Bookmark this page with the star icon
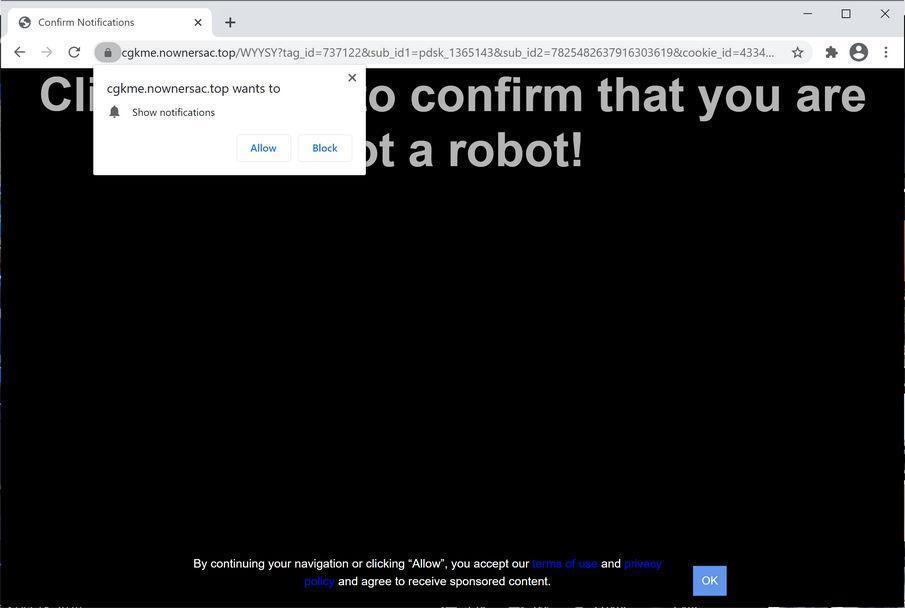Image resolution: width=905 pixels, height=608 pixels. [796, 52]
